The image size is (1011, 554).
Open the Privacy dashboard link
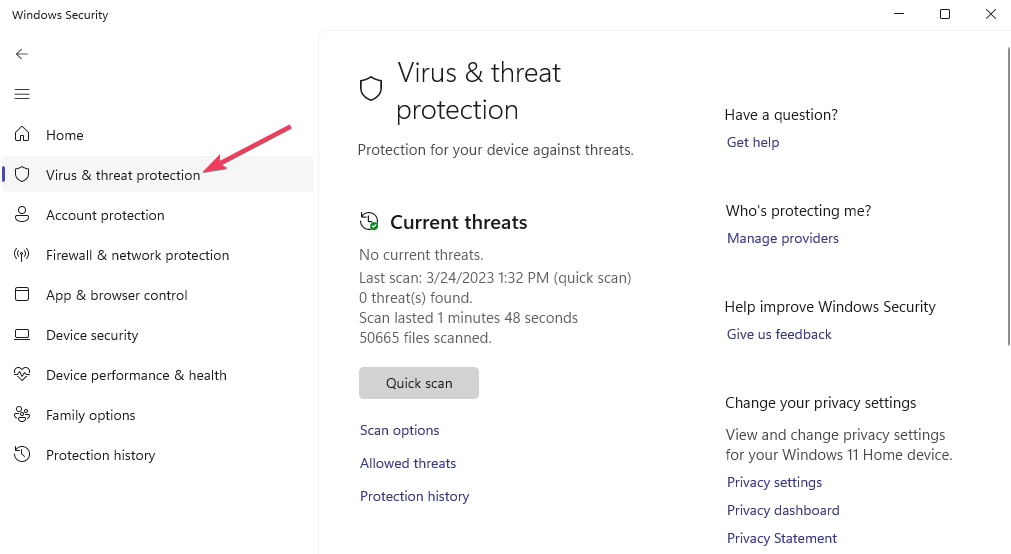(782, 510)
